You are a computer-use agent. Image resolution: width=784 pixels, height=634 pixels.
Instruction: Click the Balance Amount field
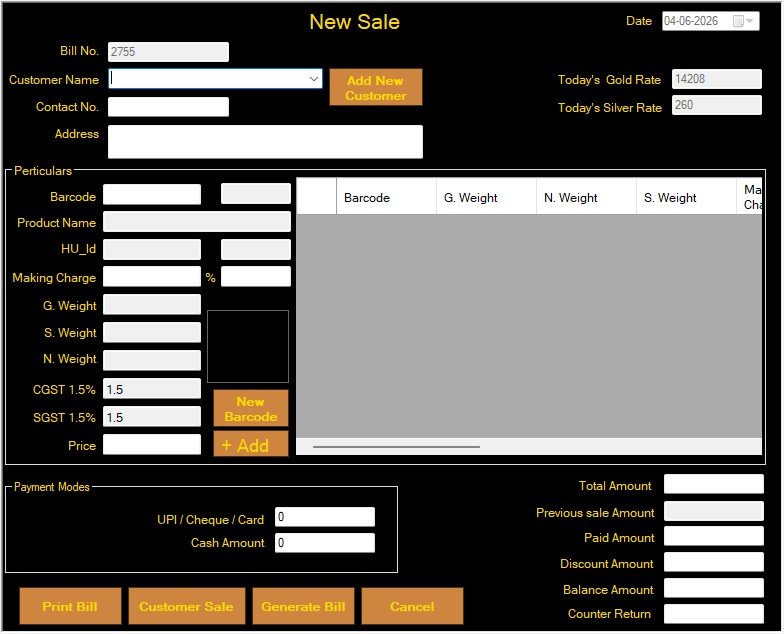pyautogui.click(x=714, y=588)
